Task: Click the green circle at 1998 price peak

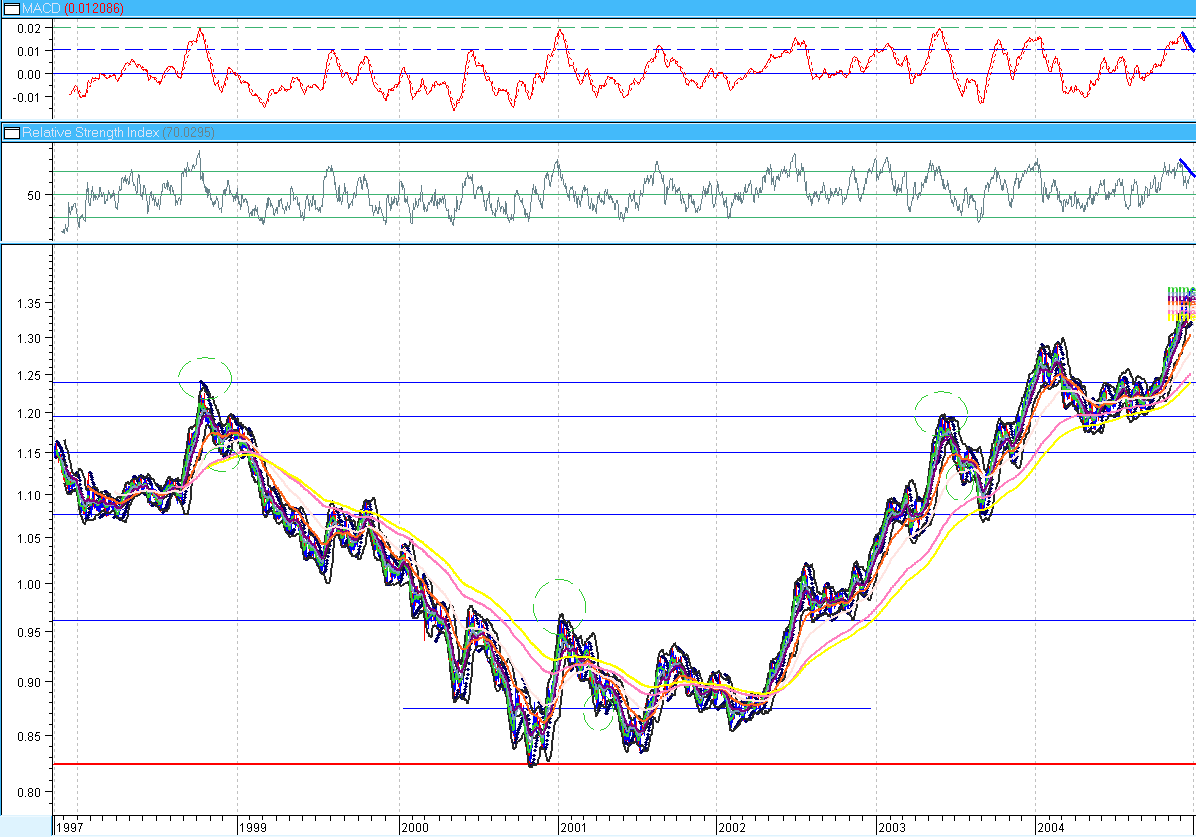Action: point(205,377)
